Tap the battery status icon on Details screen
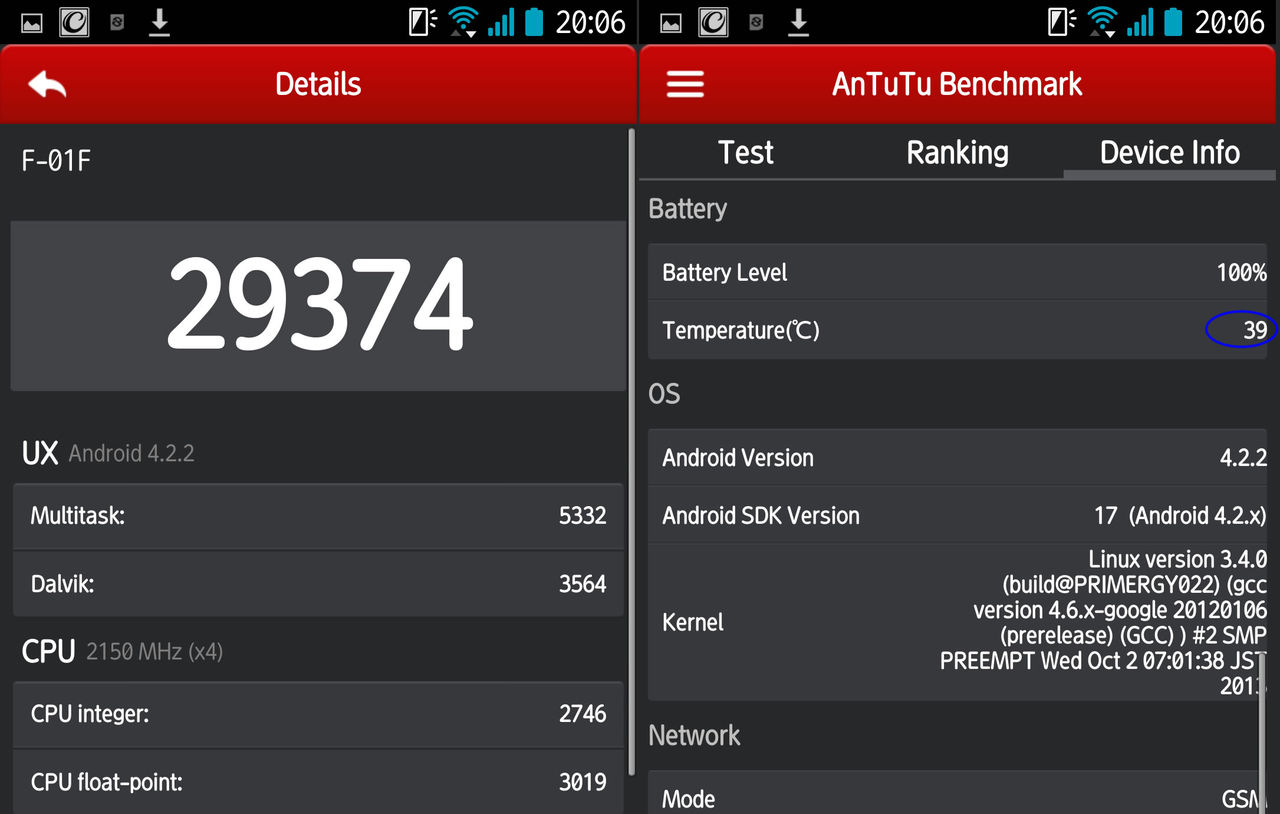Screen dimensions: 1280x814 click(535, 22)
